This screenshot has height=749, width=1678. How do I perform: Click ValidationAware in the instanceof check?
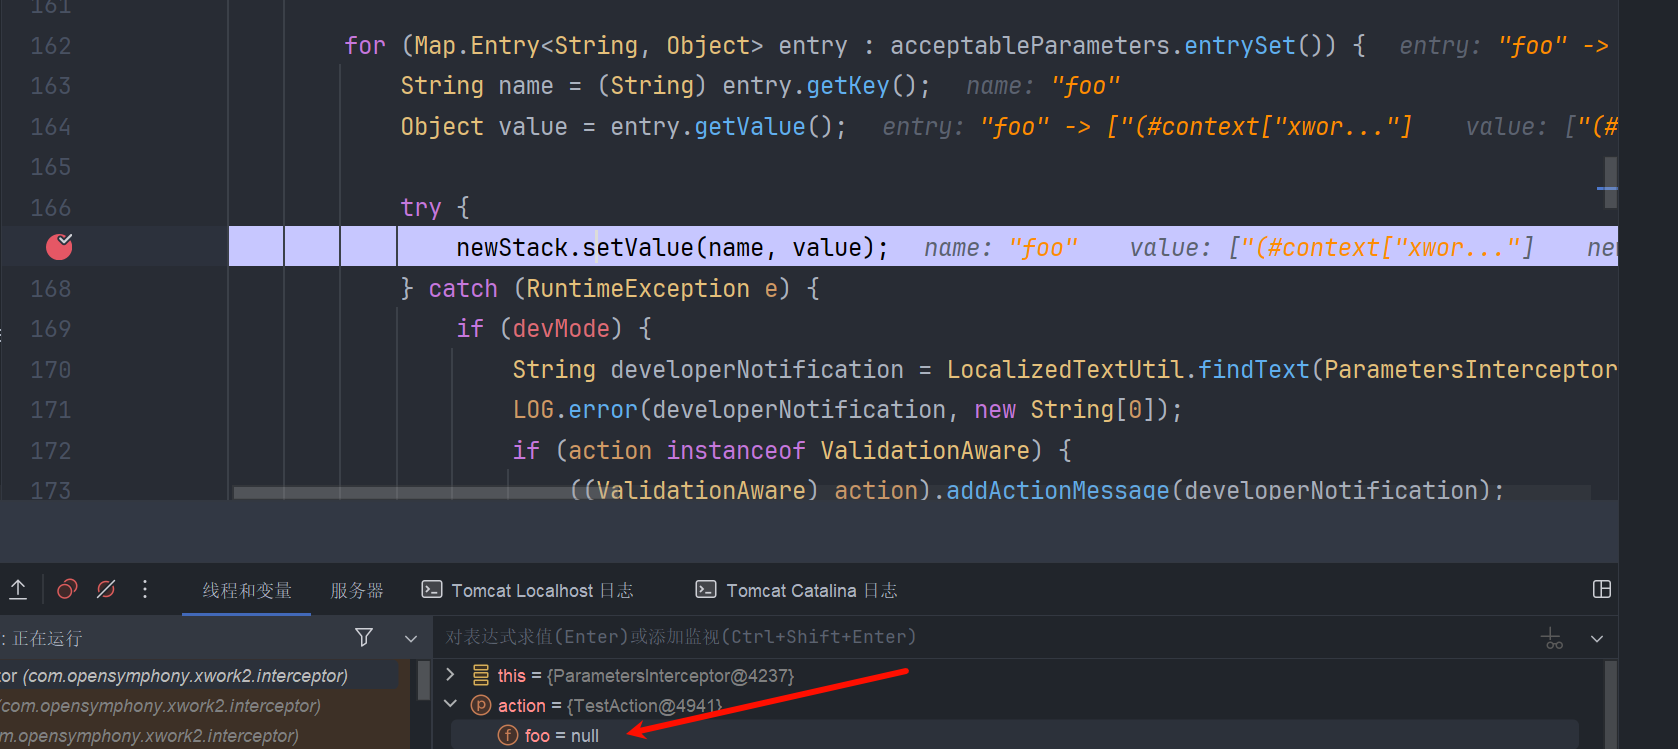point(925,451)
